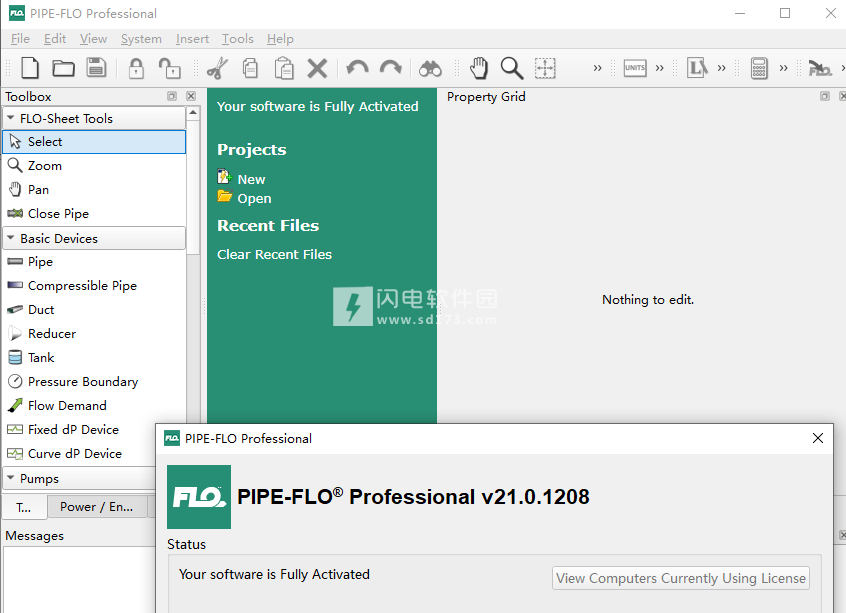Click the Delete X toolbar icon
Screen dimensions: 846x613
pyautogui.click(x=317, y=69)
